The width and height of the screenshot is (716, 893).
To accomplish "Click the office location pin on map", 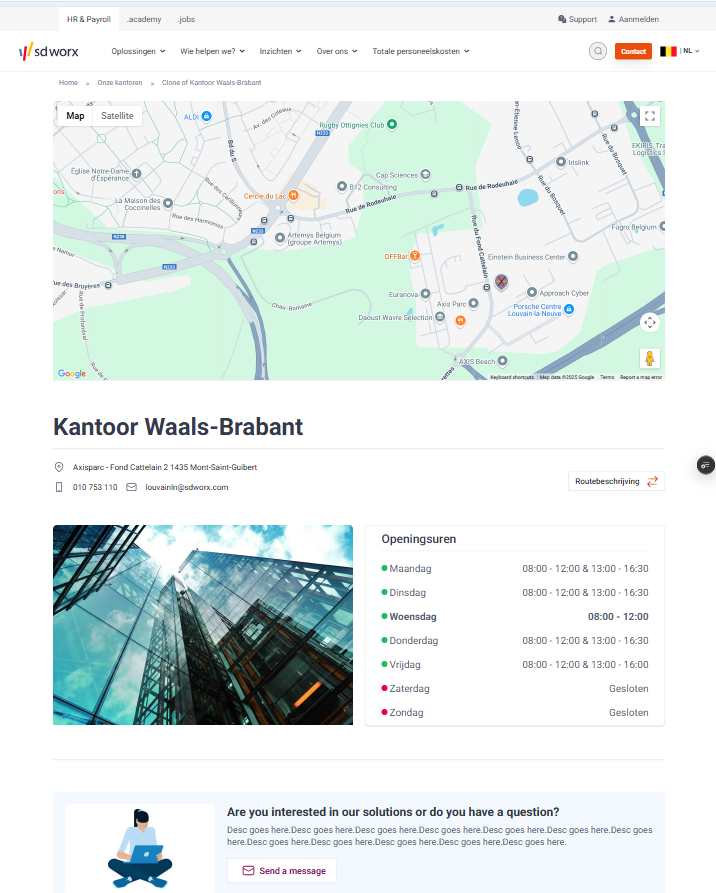I will (501, 281).
